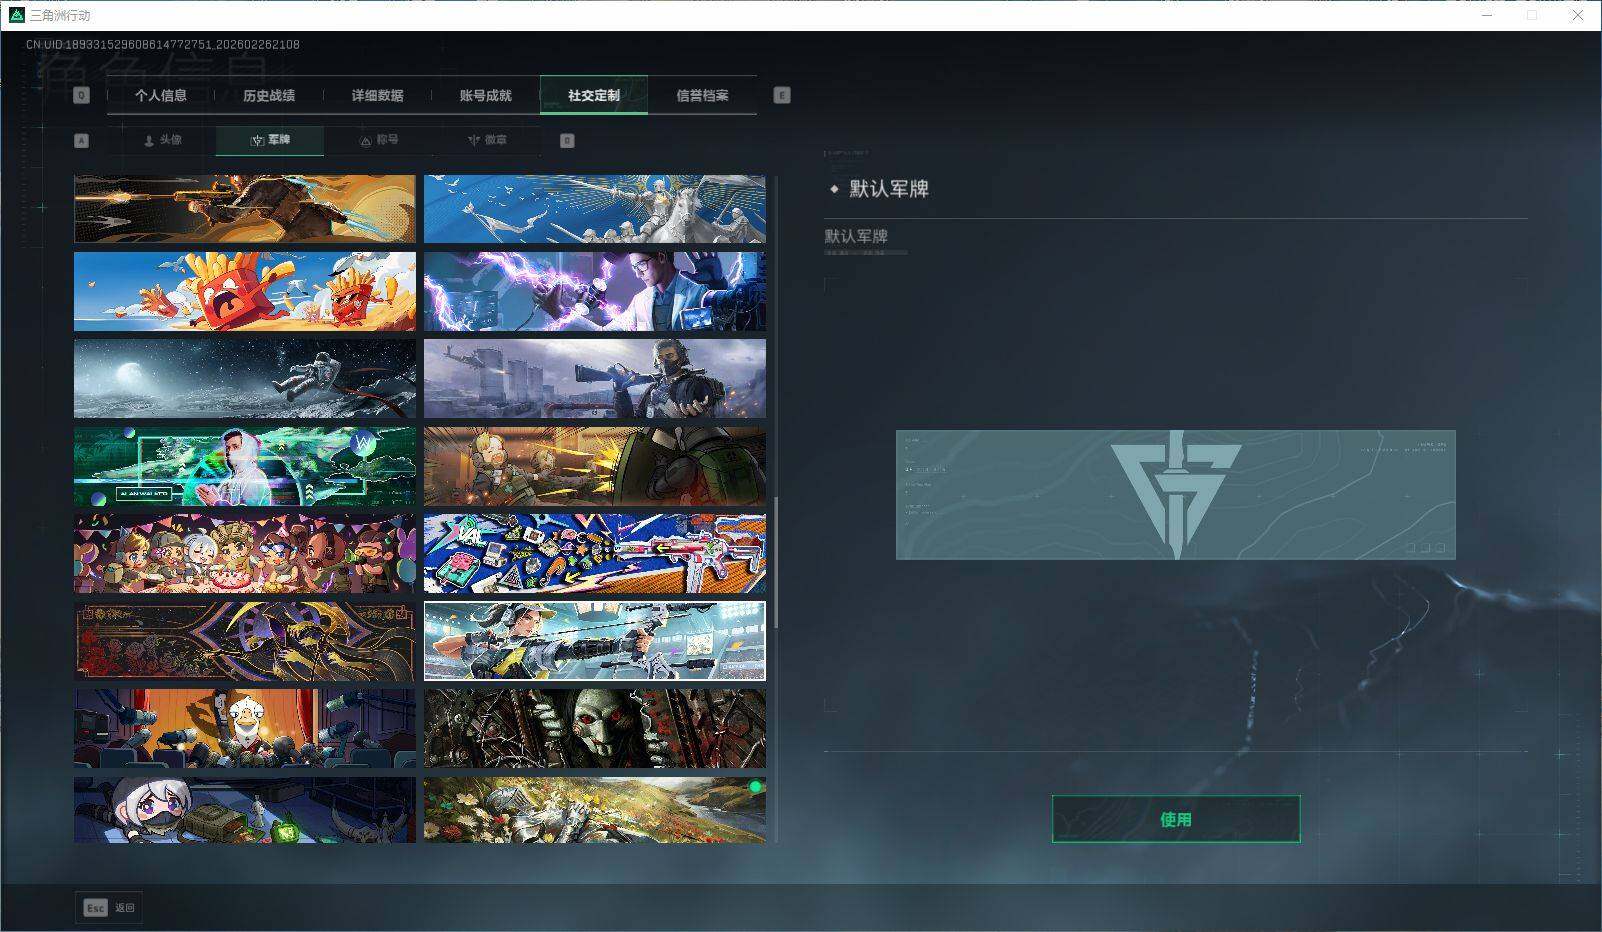Choose the highlighted archer girl dog tag
Screen dimensions: 1602x932
pos(595,641)
